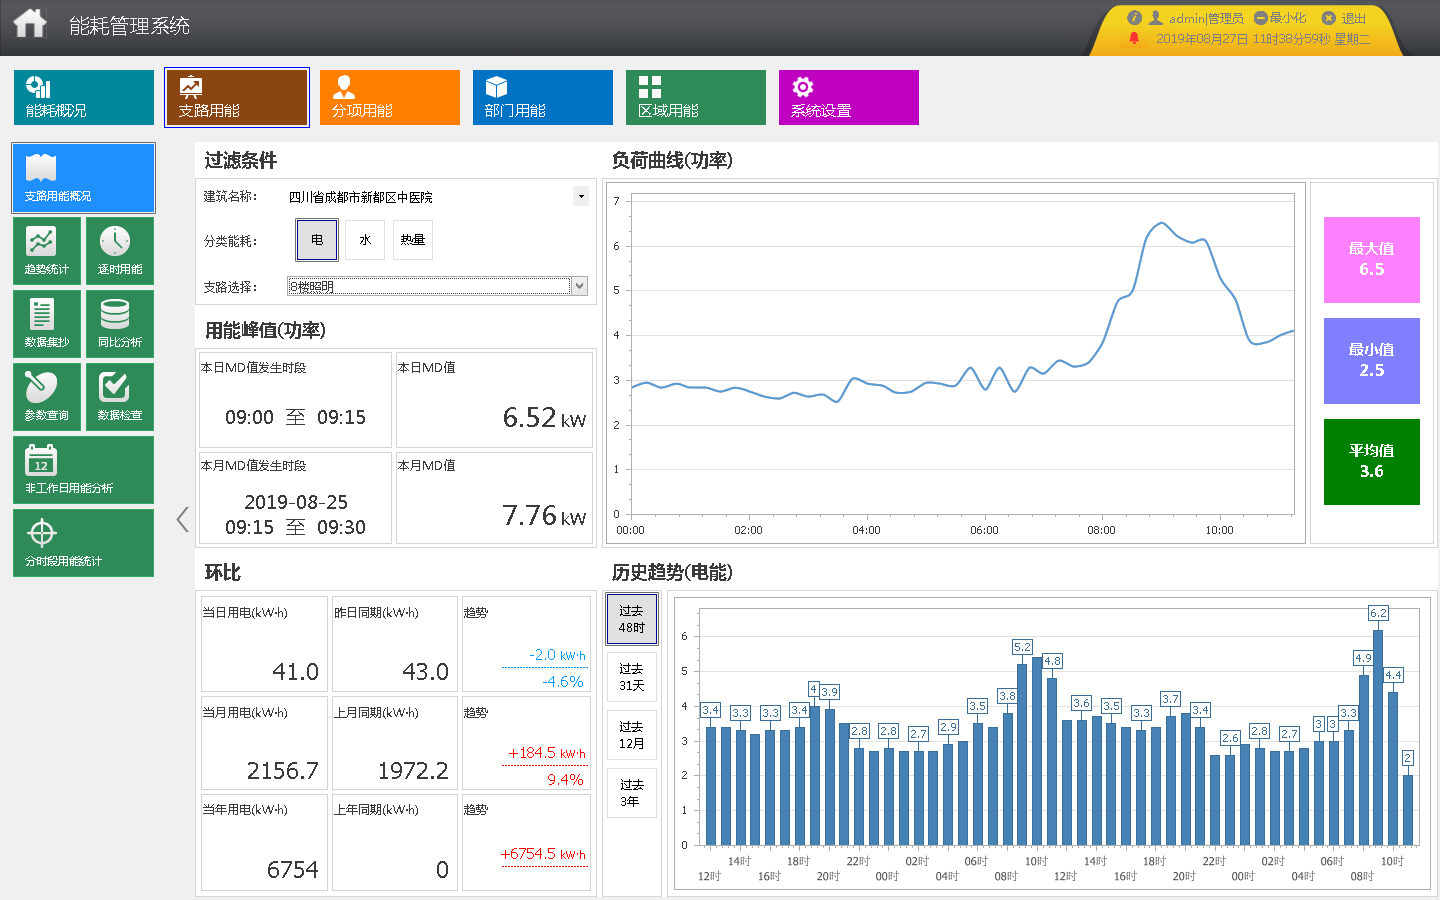Open the 支路选择 branch dropdown

click(x=438, y=286)
